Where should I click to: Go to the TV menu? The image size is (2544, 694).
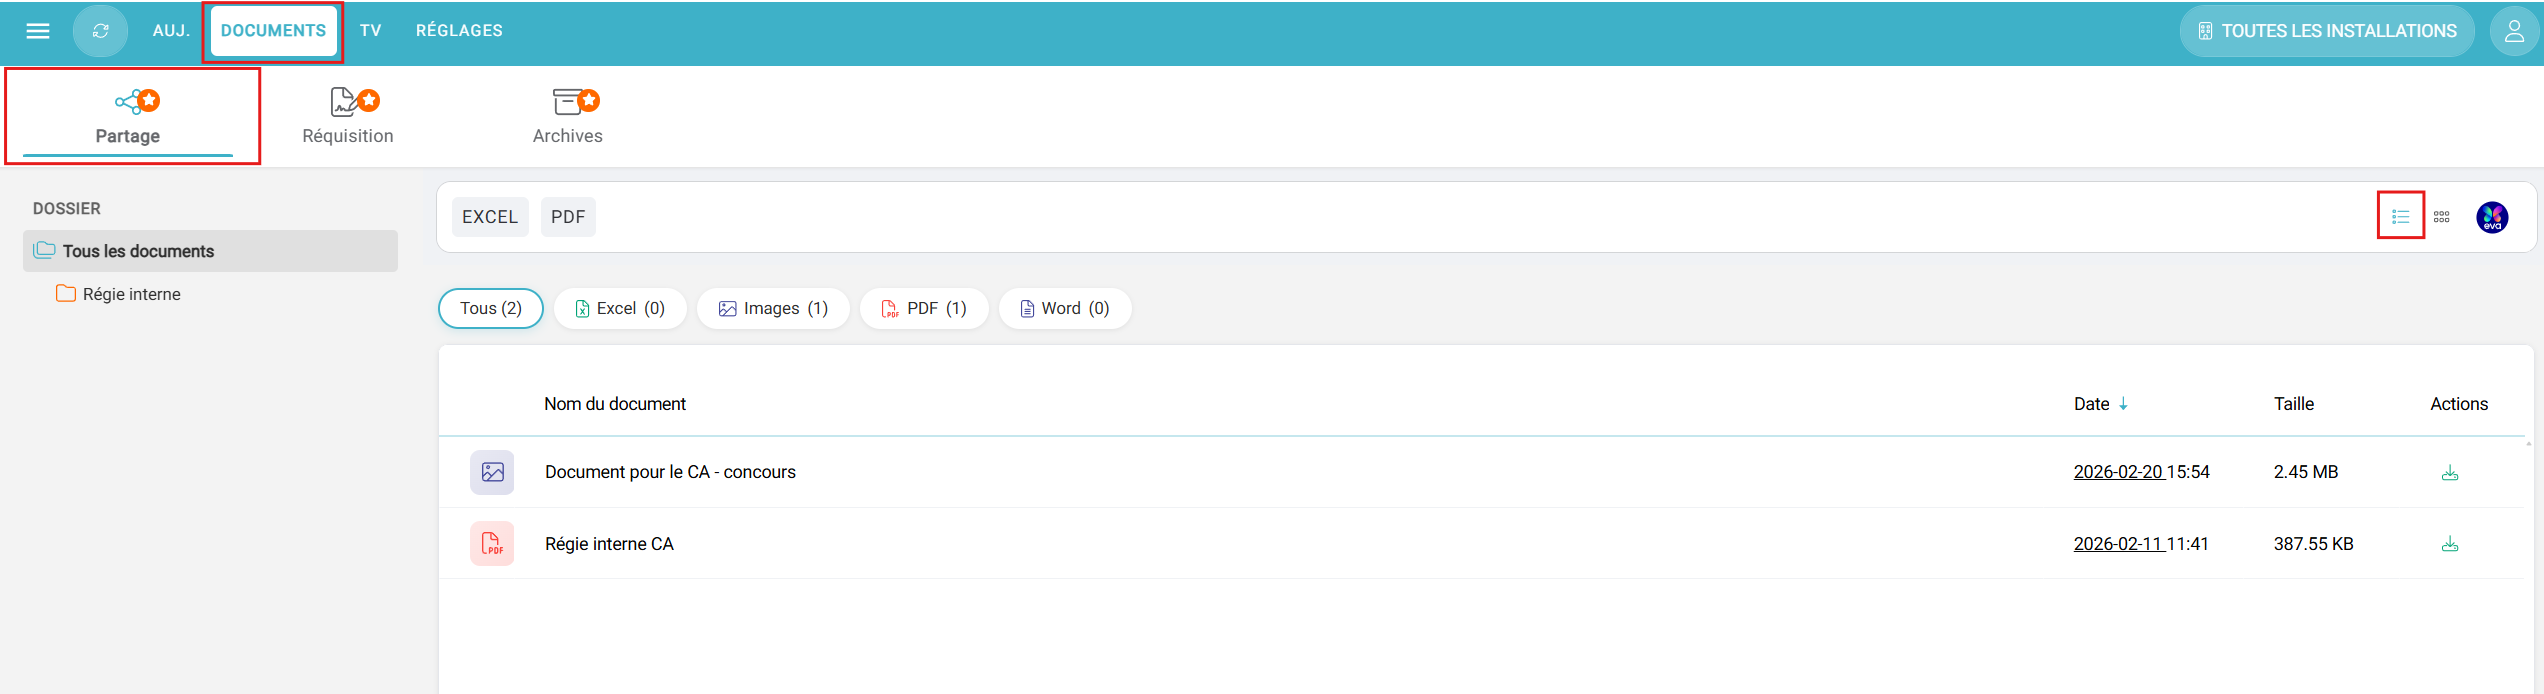[370, 31]
